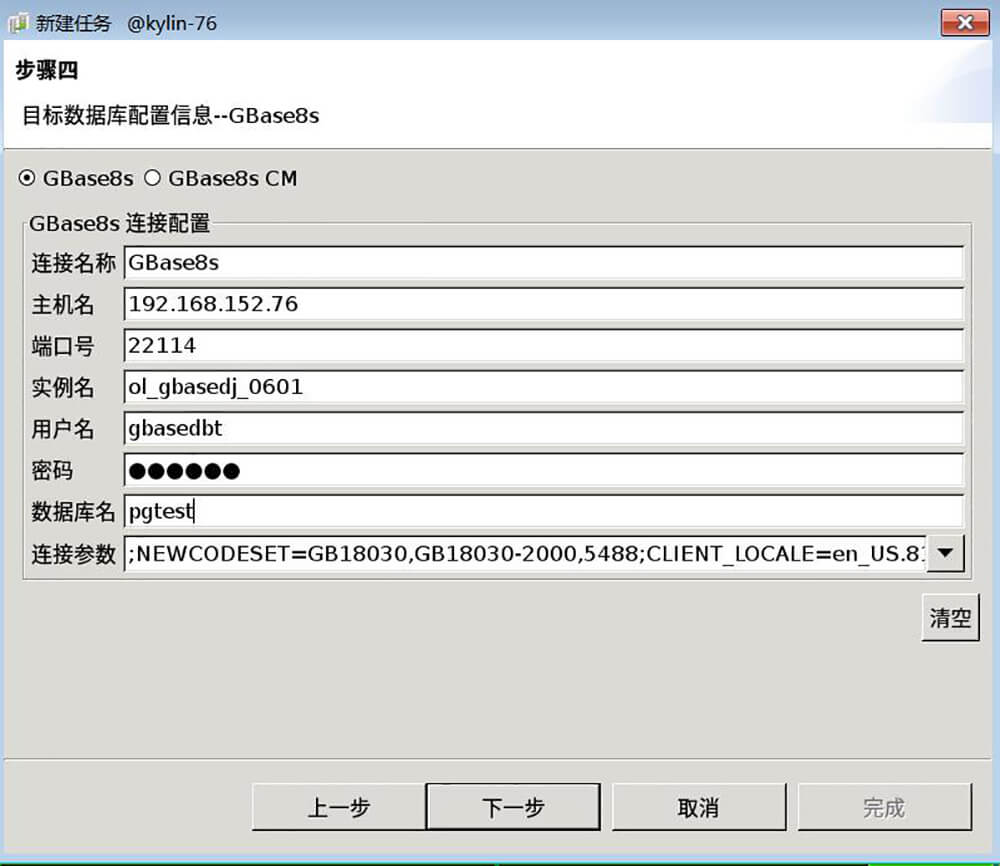Click the 主机名 field with 192.168.152.76
Viewport: 1000px width, 866px height.
[x=543, y=304]
